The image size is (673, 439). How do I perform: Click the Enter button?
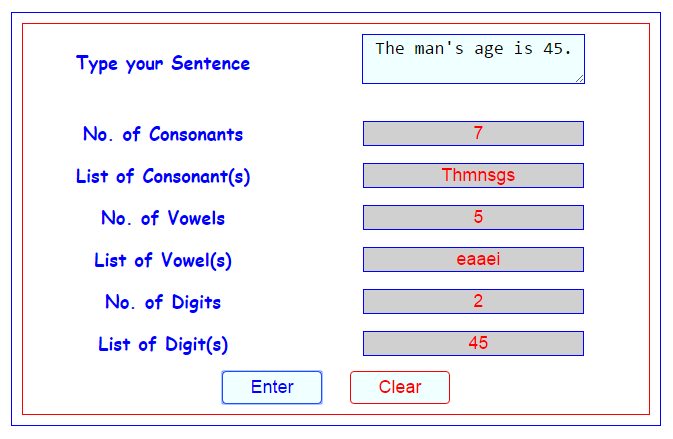click(x=272, y=387)
